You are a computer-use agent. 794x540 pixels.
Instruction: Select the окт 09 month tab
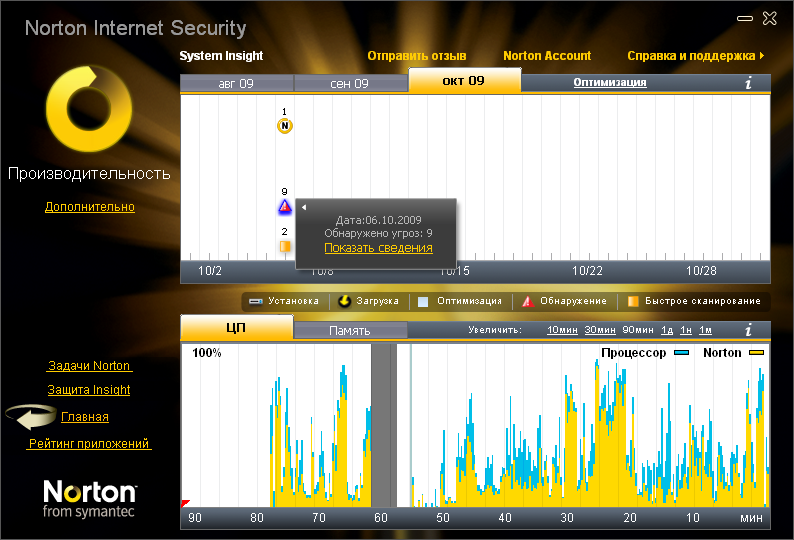click(464, 81)
